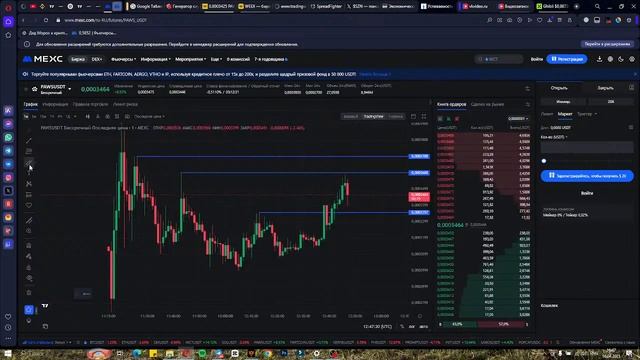The height and width of the screenshot is (360, 640).
Task: Show only bids green order book icon
Action: click(449, 119)
